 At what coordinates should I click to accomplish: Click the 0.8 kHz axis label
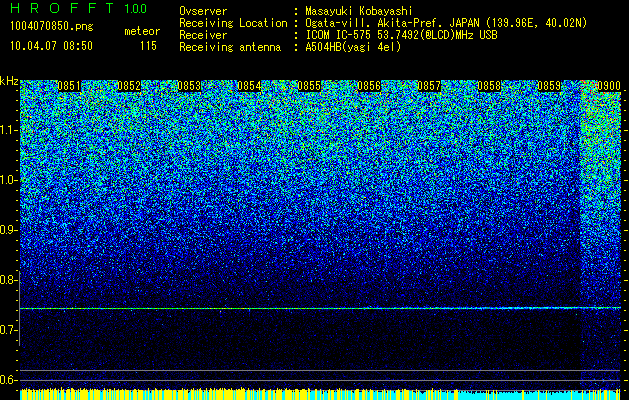pyautogui.click(x=9, y=280)
